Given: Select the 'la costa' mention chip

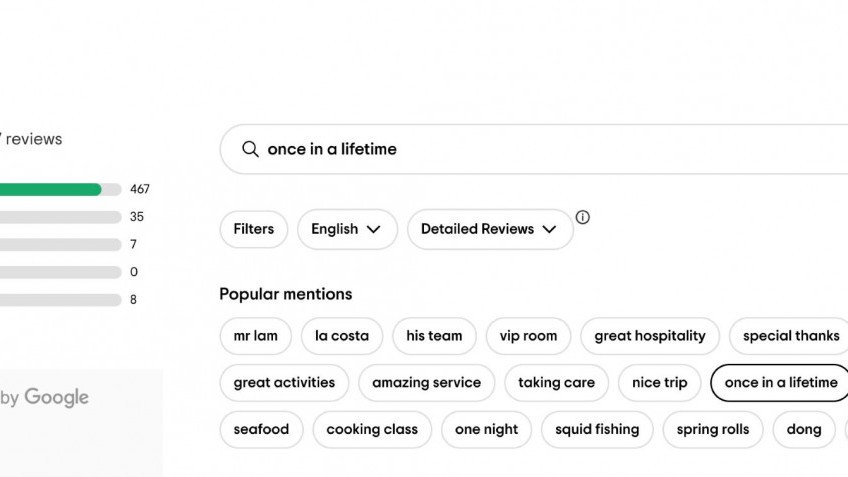Looking at the screenshot, I should click(x=342, y=336).
